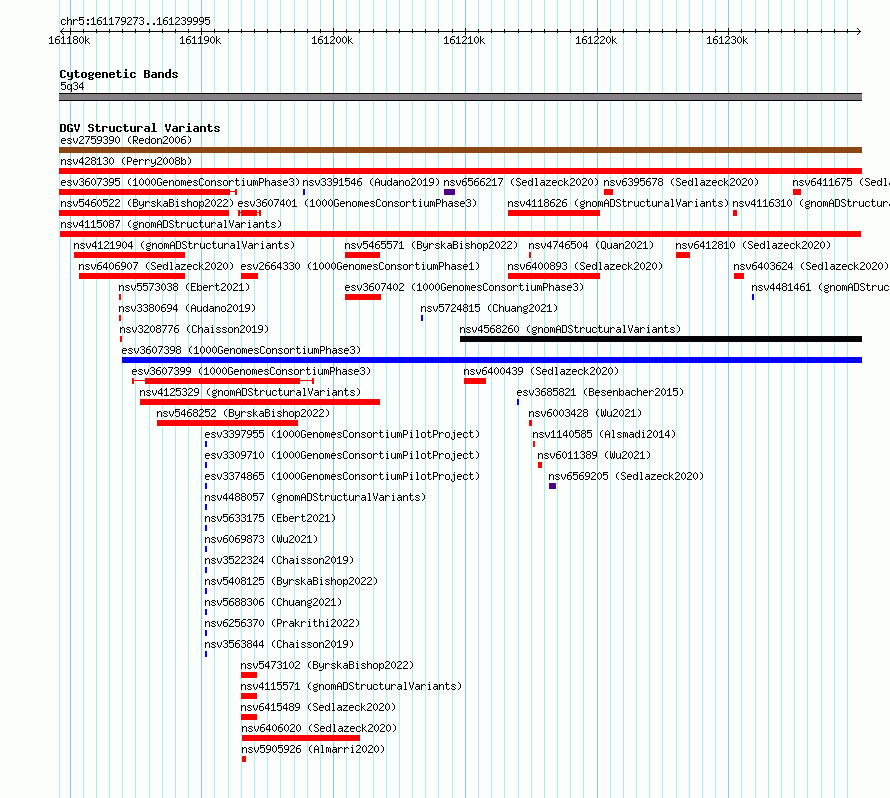
Task: Click nsv5633175 (Ebert2021) label
Action: tap(270, 518)
